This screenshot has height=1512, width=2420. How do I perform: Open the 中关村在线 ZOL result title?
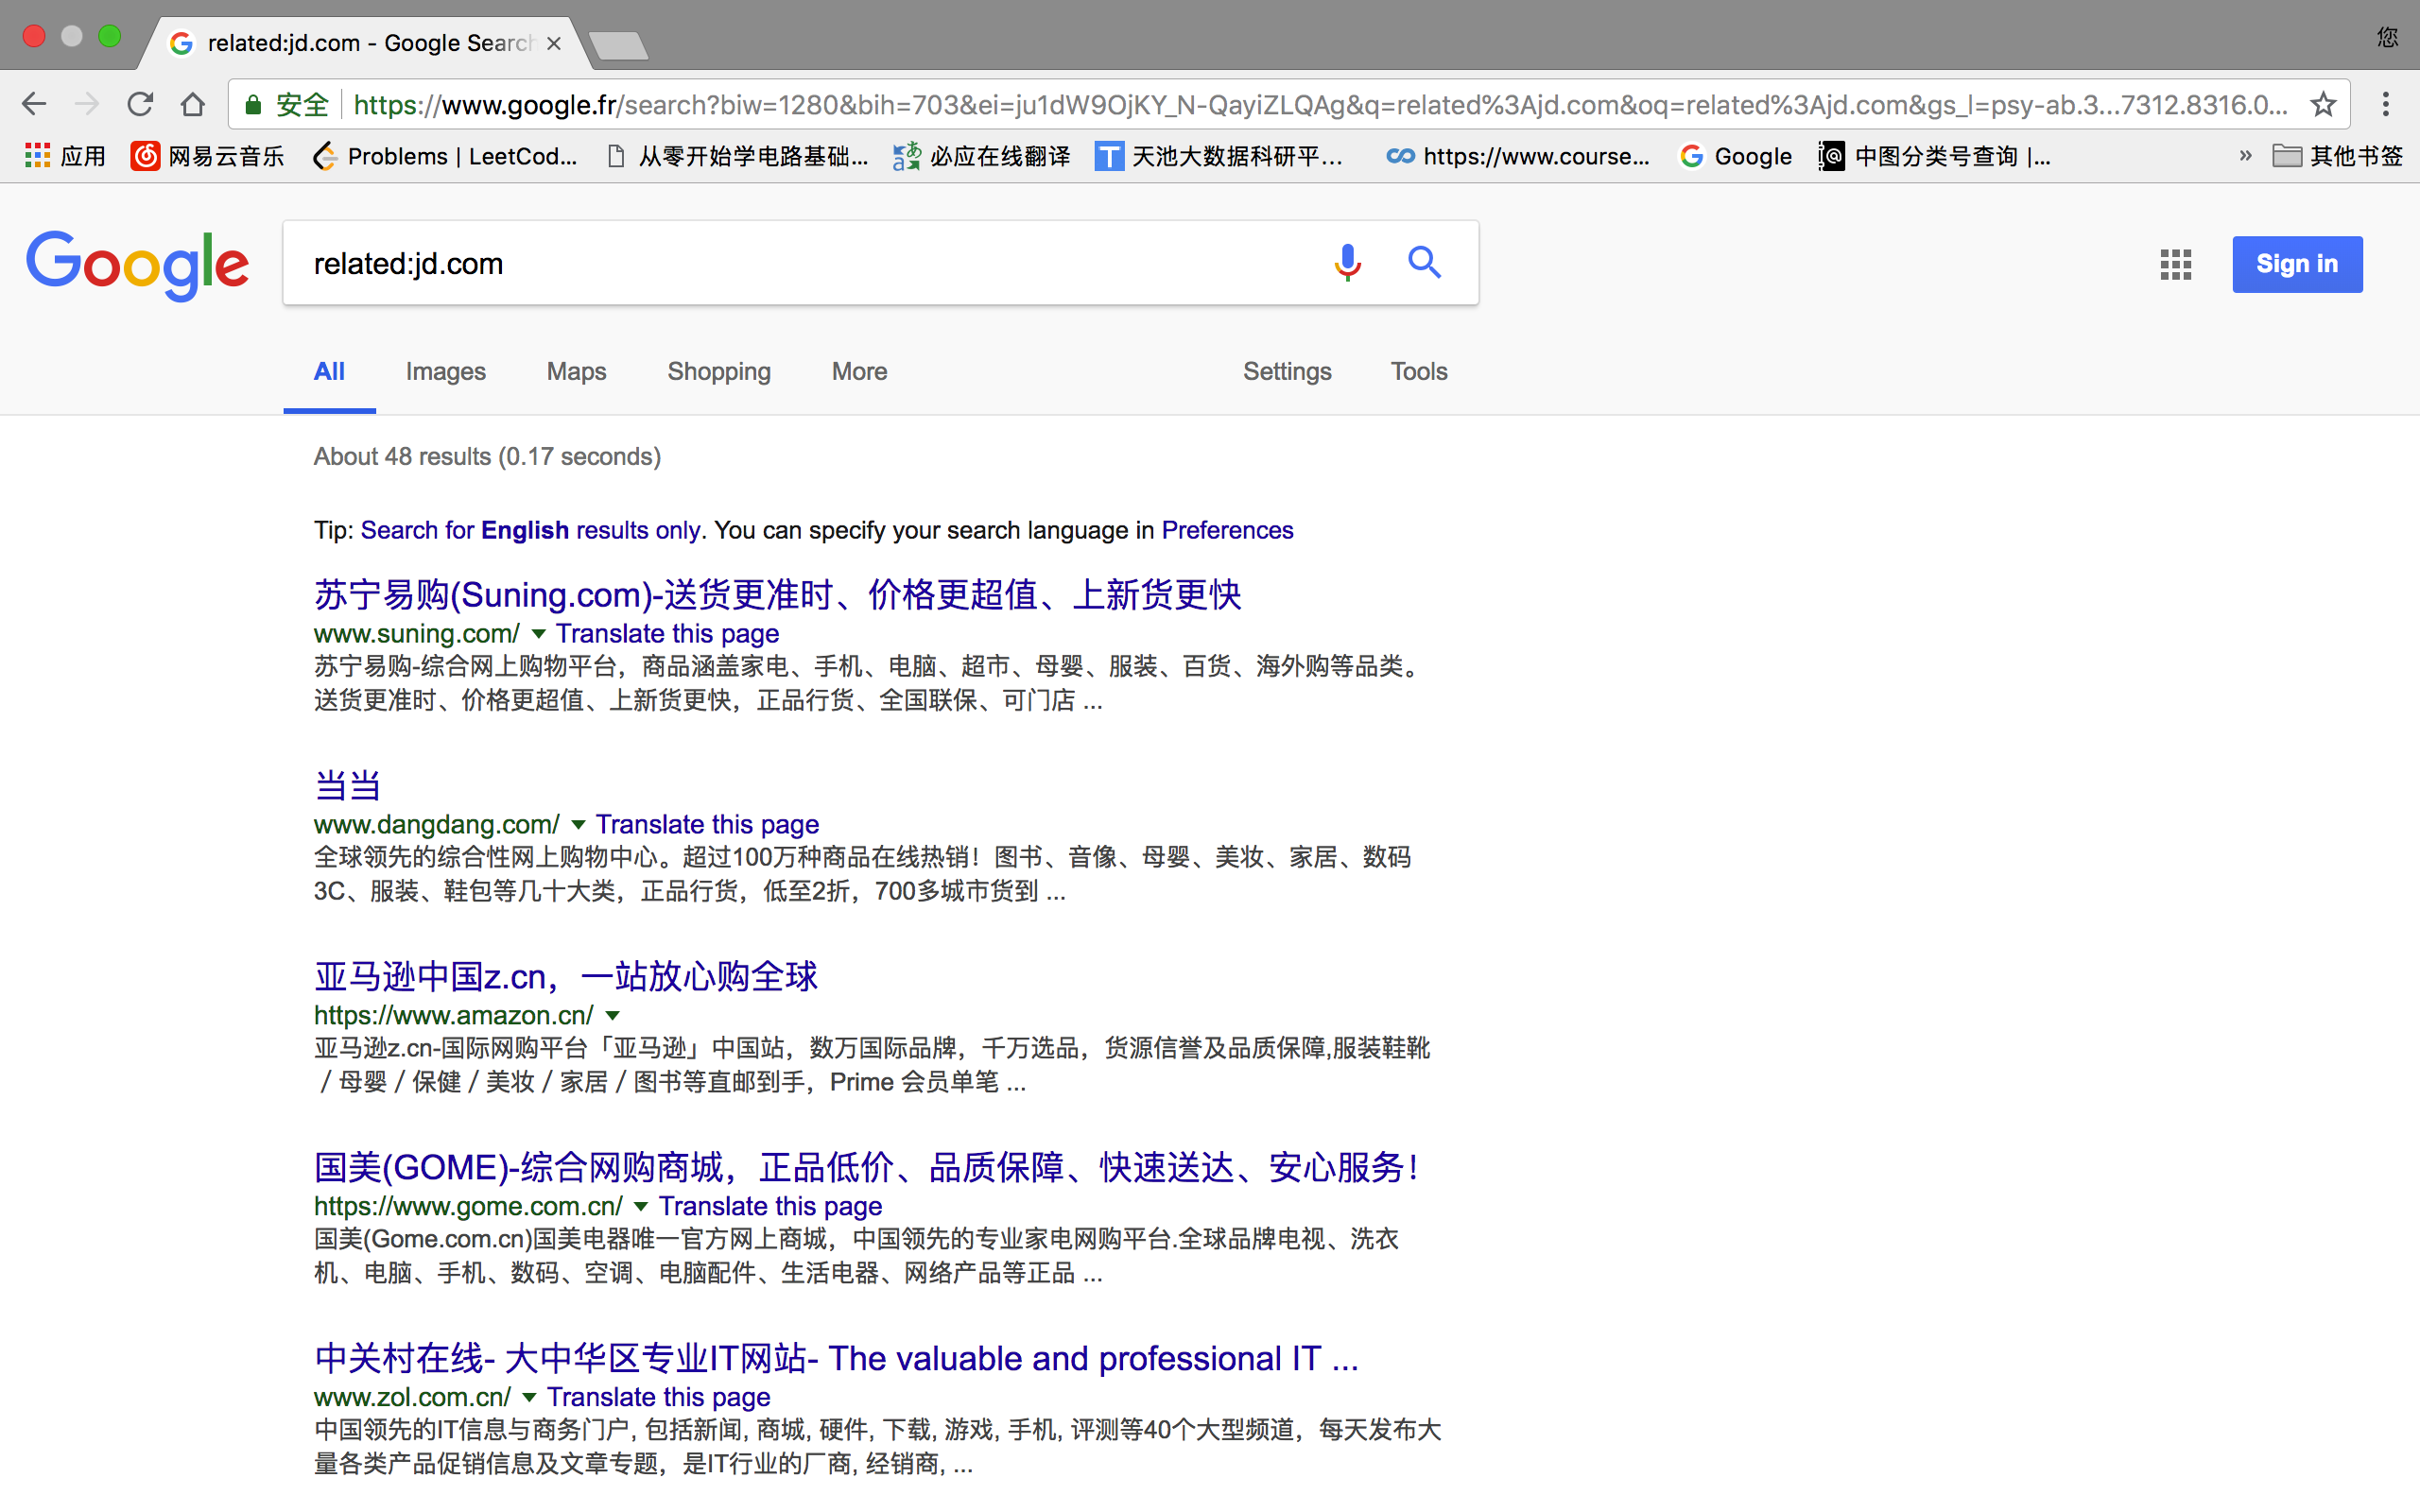click(836, 1359)
